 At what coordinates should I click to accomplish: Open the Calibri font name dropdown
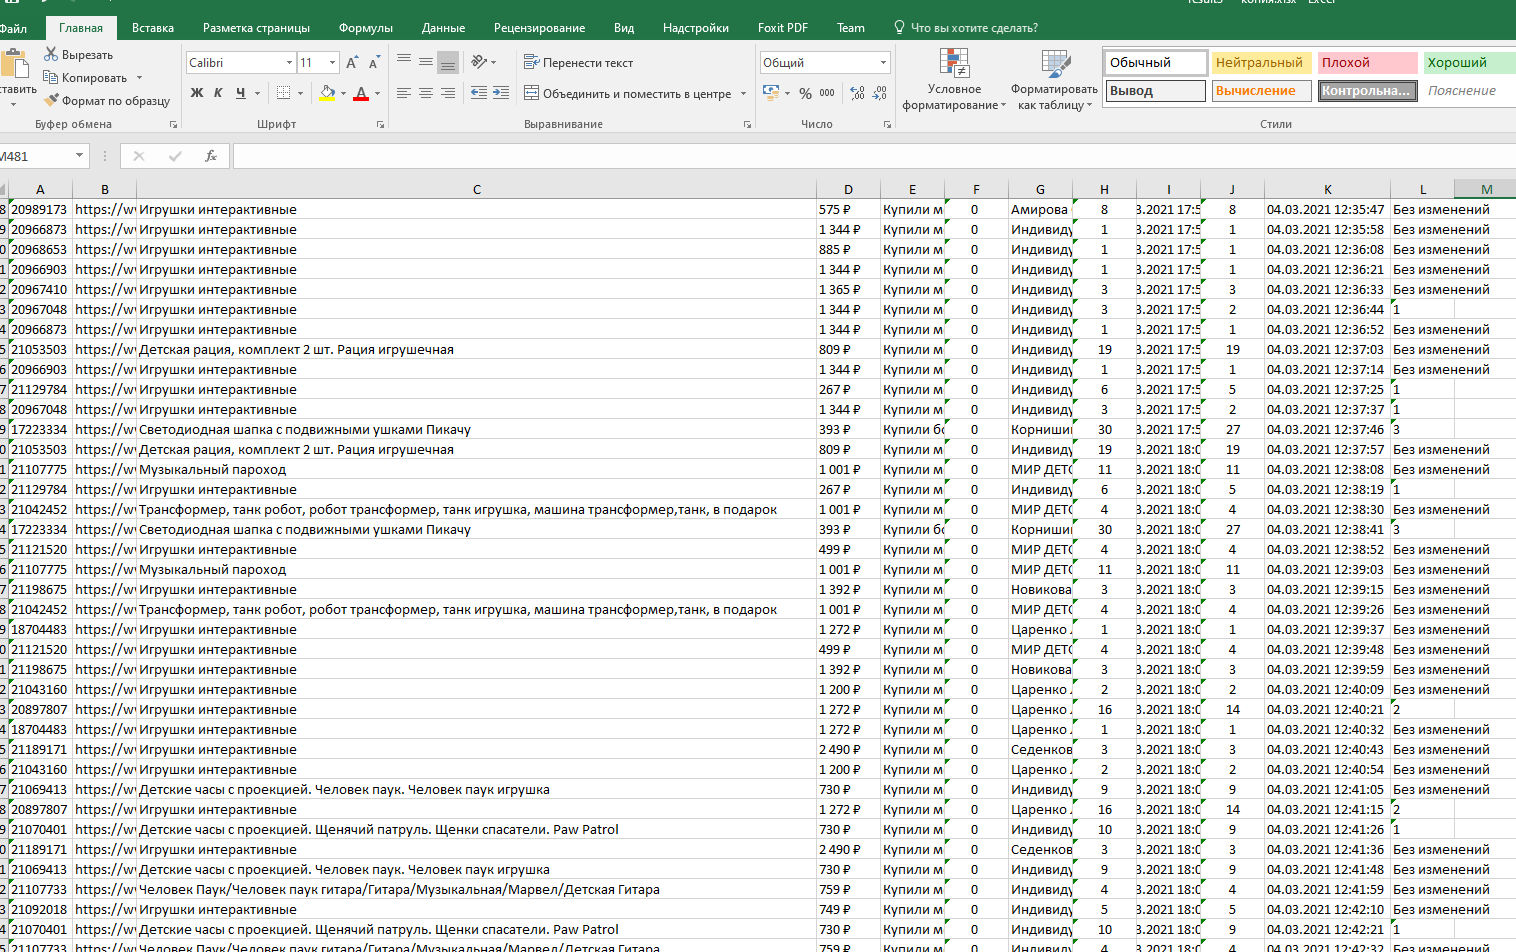289,62
